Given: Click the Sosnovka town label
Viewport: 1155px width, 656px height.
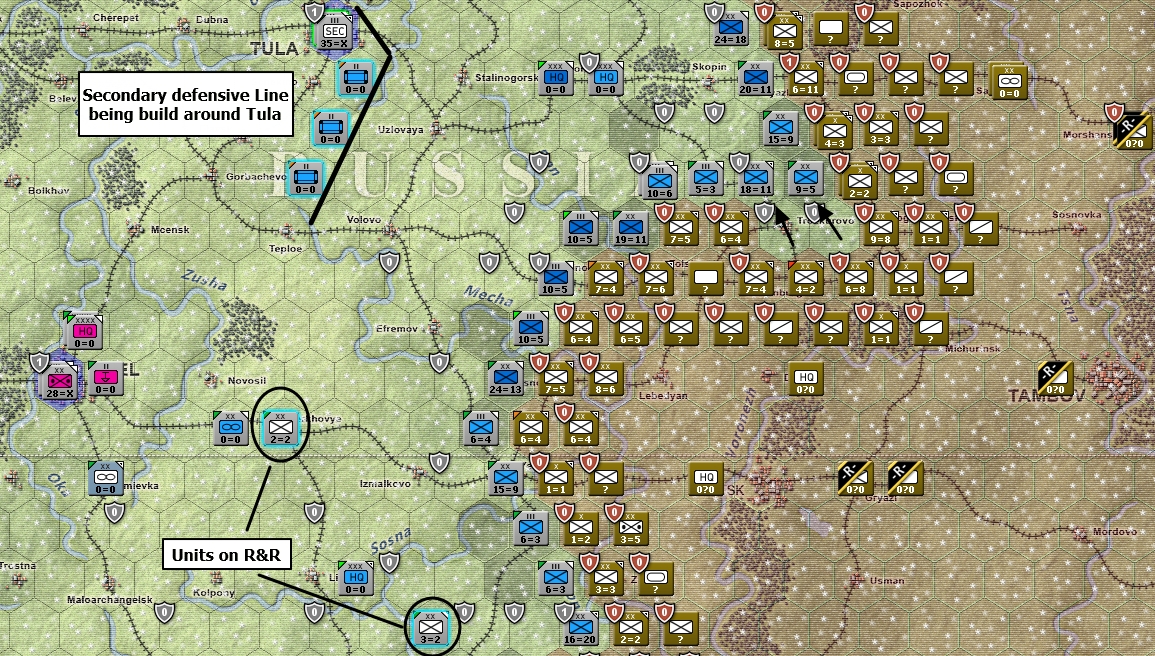Looking at the screenshot, I should tap(1077, 215).
